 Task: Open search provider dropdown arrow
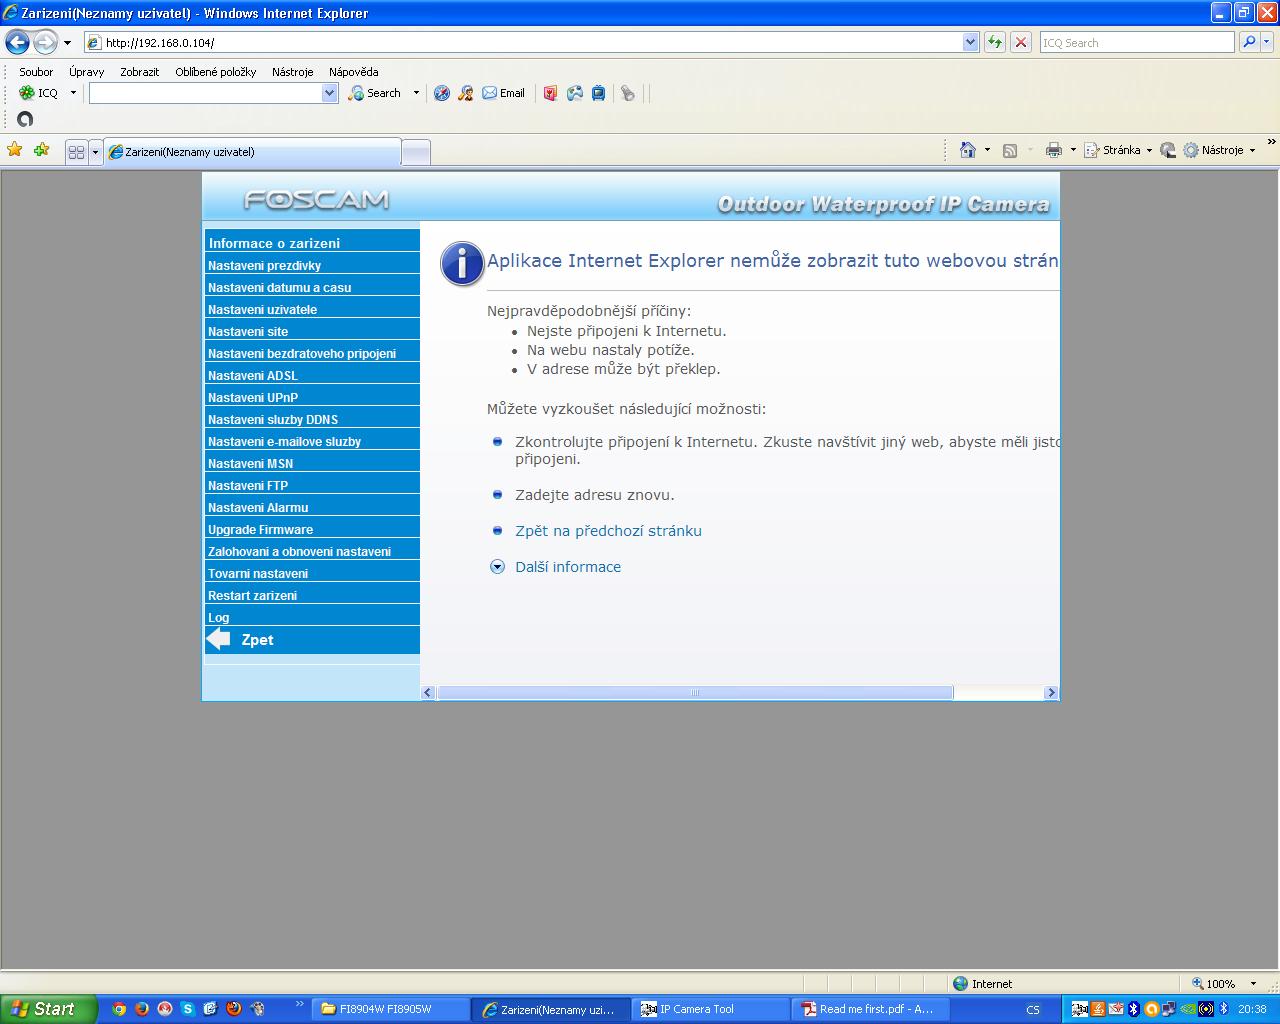pyautogui.click(x=1268, y=42)
